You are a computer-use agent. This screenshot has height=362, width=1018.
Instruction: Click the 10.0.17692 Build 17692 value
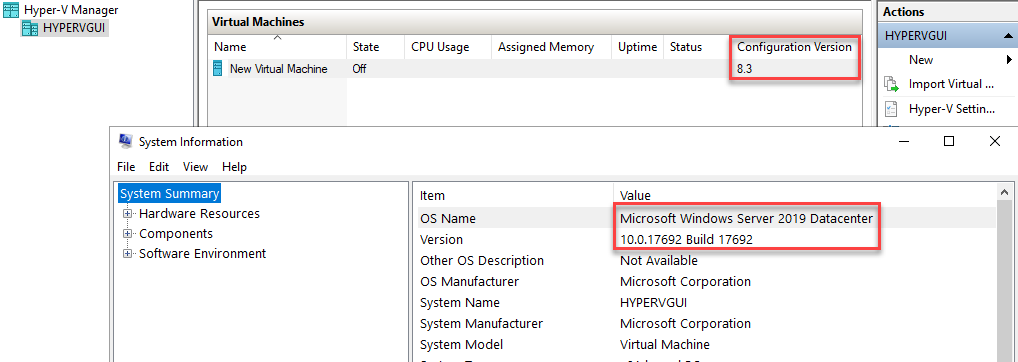coord(686,239)
